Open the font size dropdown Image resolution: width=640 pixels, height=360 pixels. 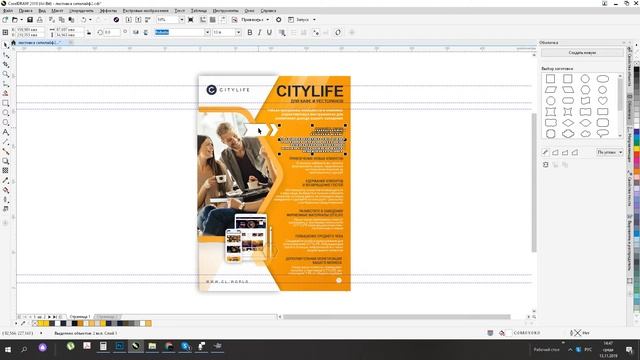coord(238,32)
